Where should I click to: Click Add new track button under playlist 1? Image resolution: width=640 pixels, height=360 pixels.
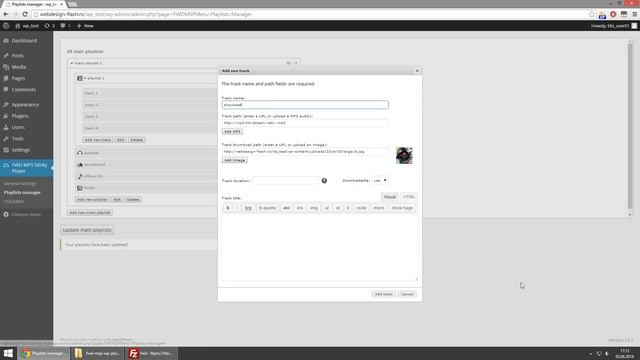[x=98, y=140]
